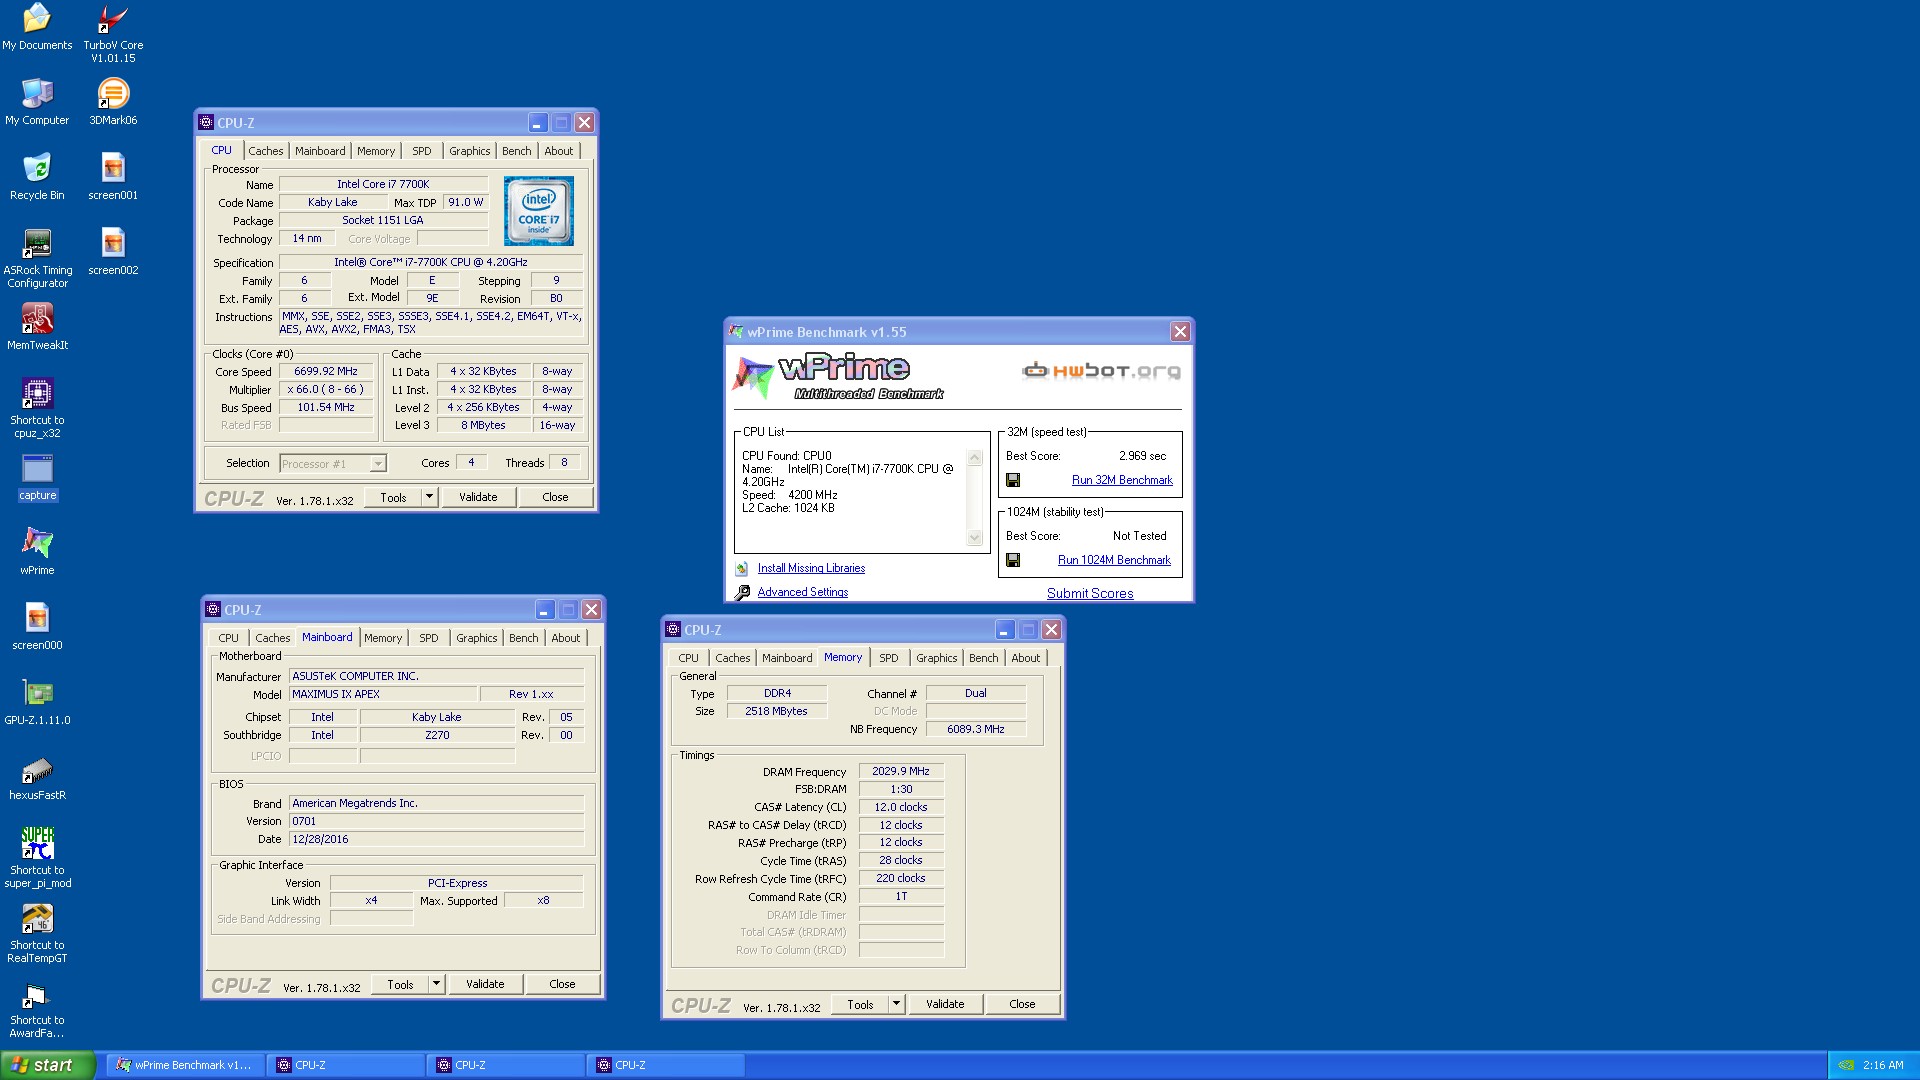1920x1080 pixels.
Task: Expand Tools dropdown arrow in Mainboard window
Action: [x=436, y=984]
